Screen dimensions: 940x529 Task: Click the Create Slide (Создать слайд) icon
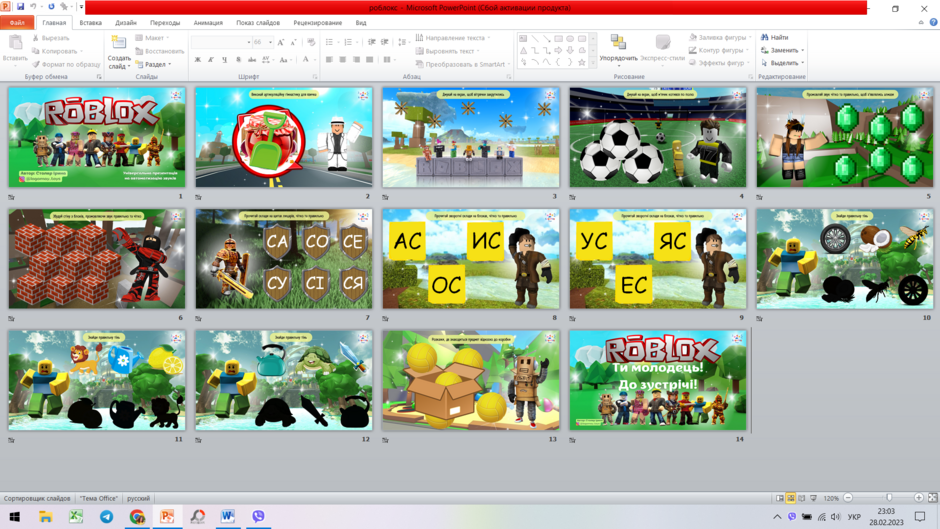(119, 43)
